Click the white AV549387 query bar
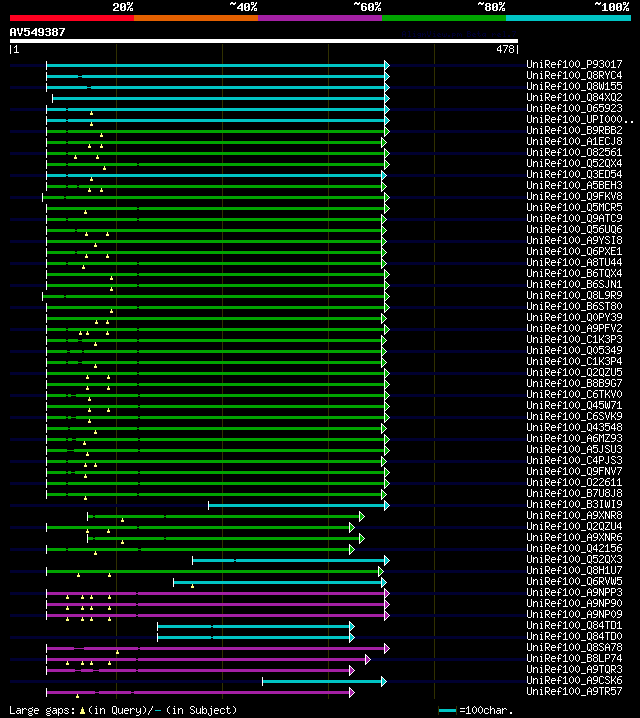This screenshot has height=718, width=640. pos(264,41)
